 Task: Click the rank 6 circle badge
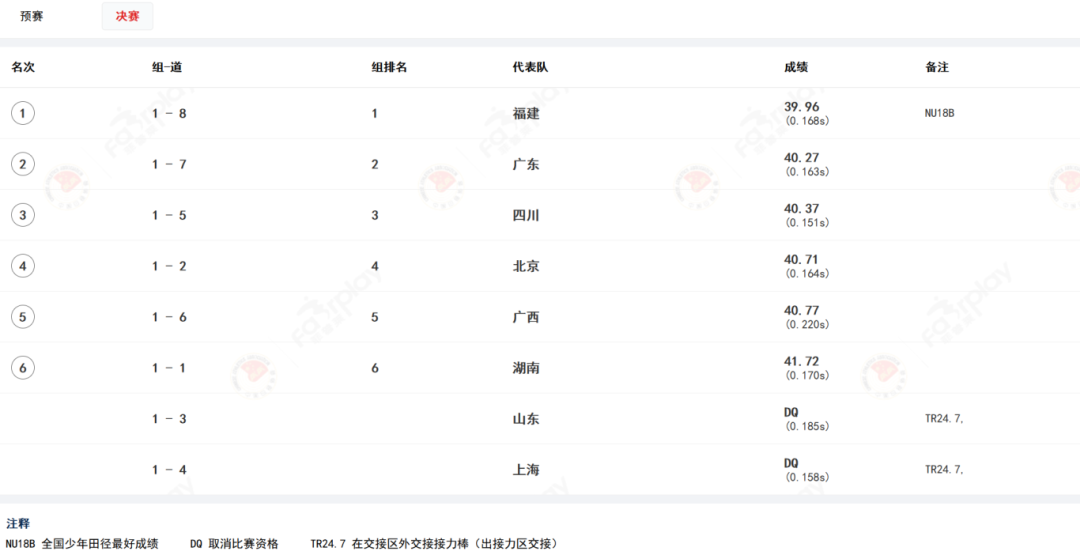click(x=23, y=368)
